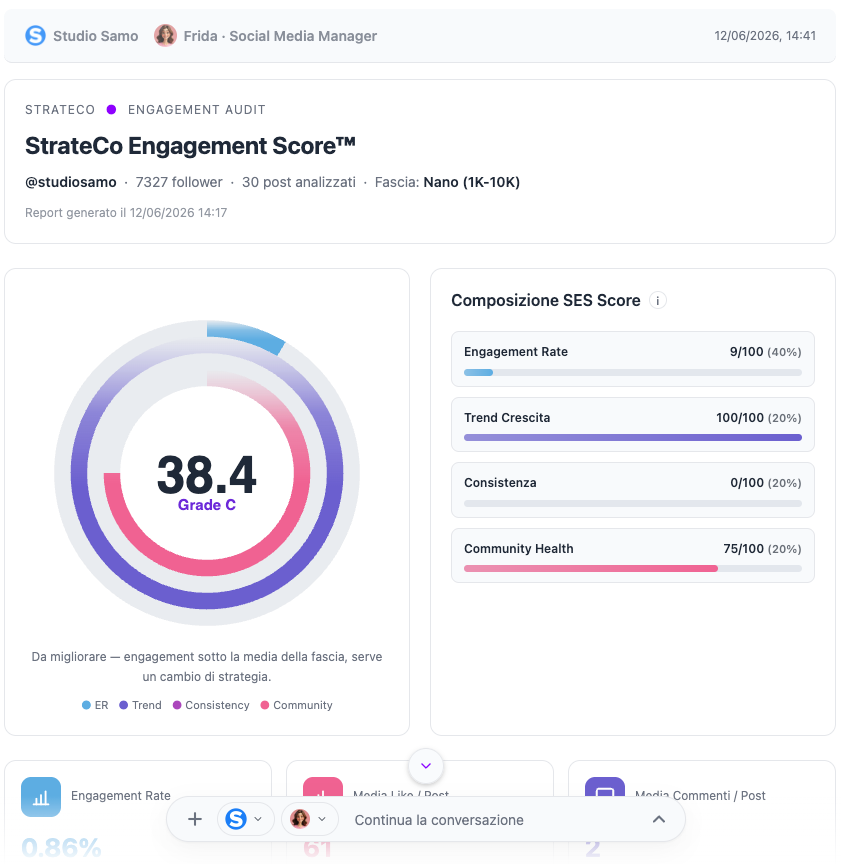Screen dimensions: 841x864
Task: Click the purple Trend Crescita progress bar
Action: [633, 438]
